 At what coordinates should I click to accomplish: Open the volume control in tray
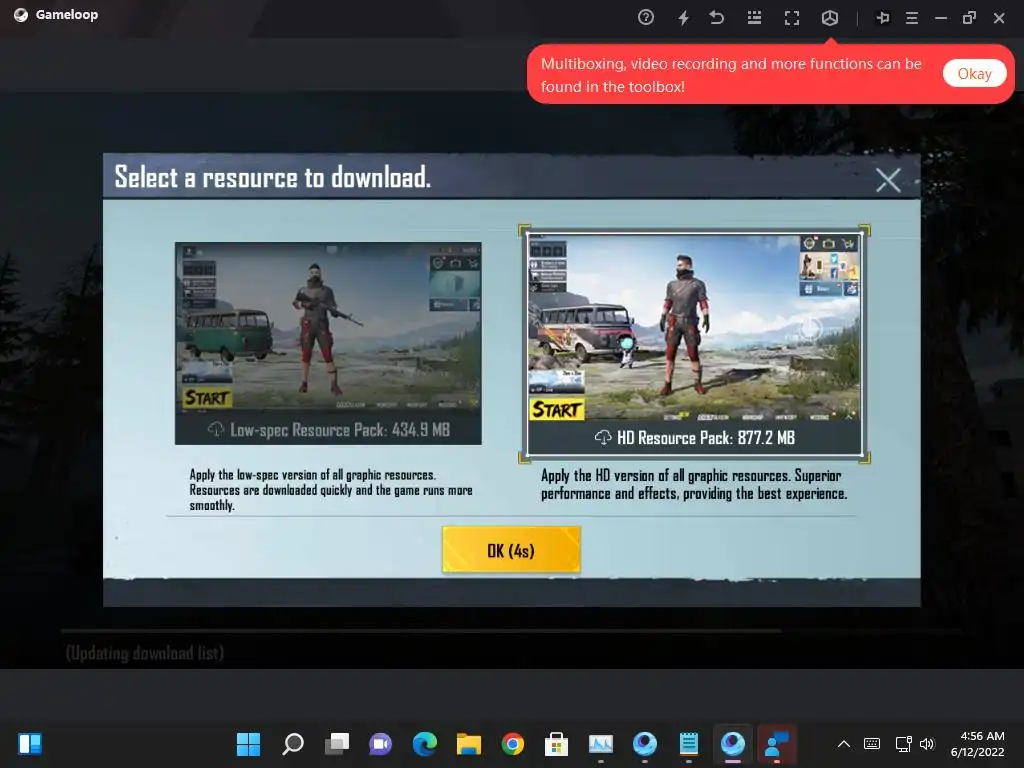click(x=927, y=744)
